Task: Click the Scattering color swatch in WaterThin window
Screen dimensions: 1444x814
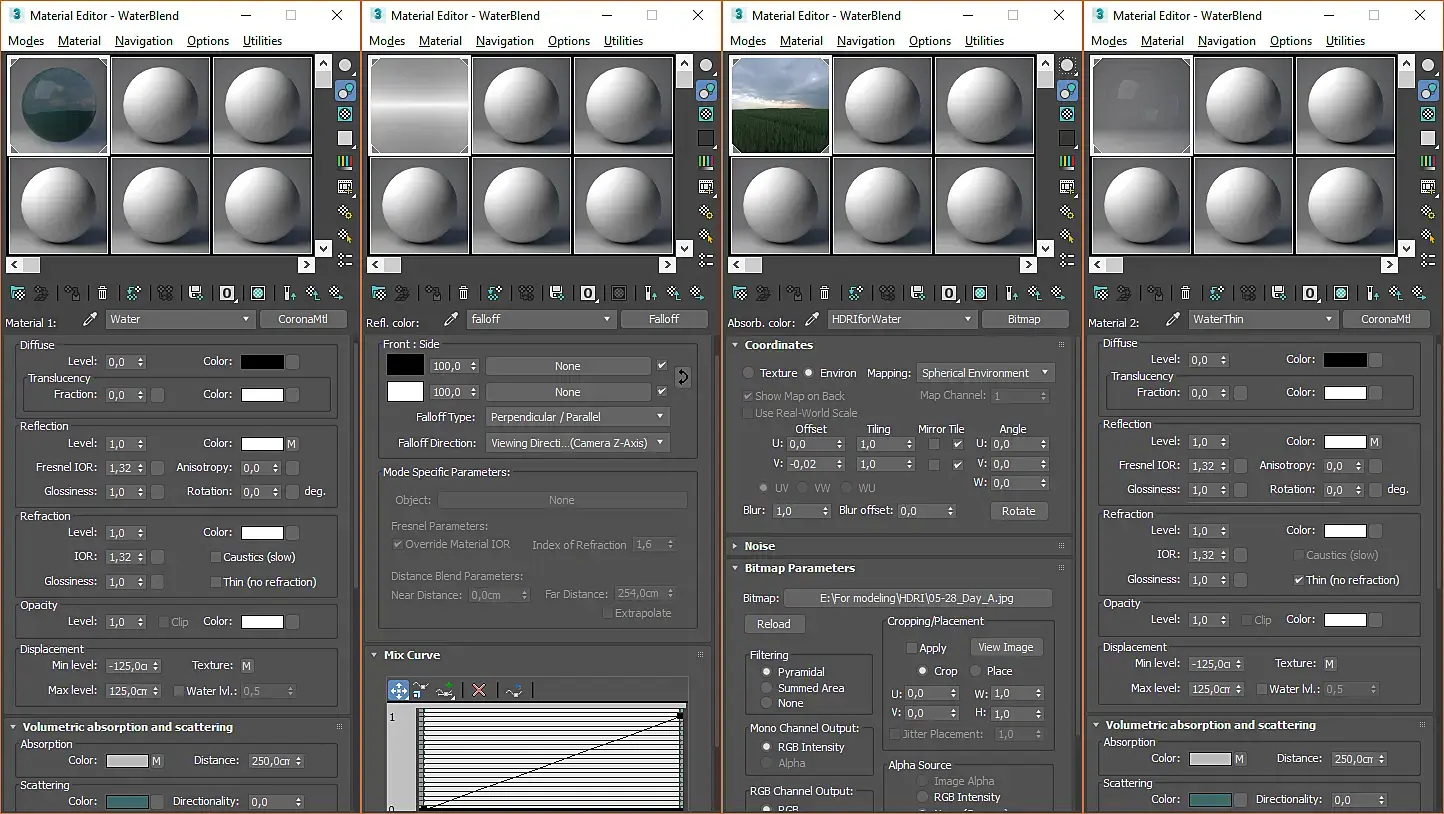Action: point(1210,799)
